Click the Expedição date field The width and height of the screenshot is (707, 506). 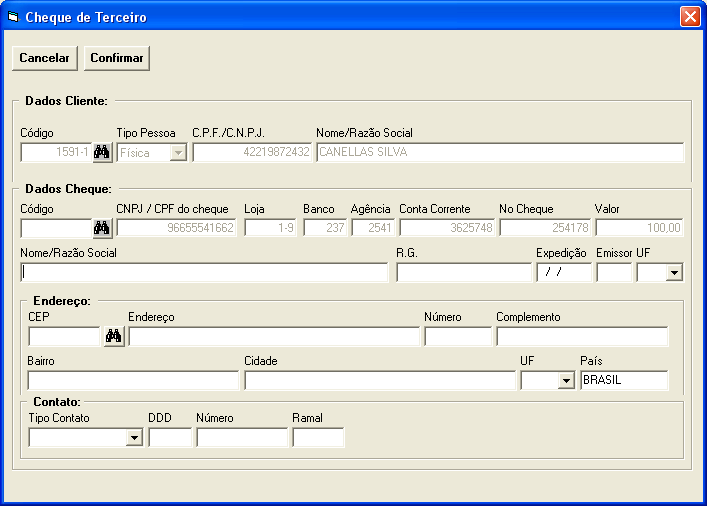[x=564, y=273]
